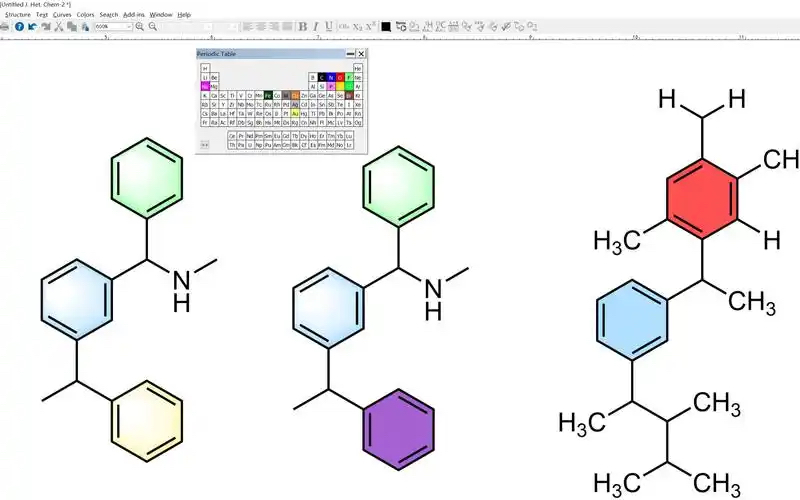Apply the Subscript X₂ formatting
The width and height of the screenshot is (800, 500).
coord(357,26)
